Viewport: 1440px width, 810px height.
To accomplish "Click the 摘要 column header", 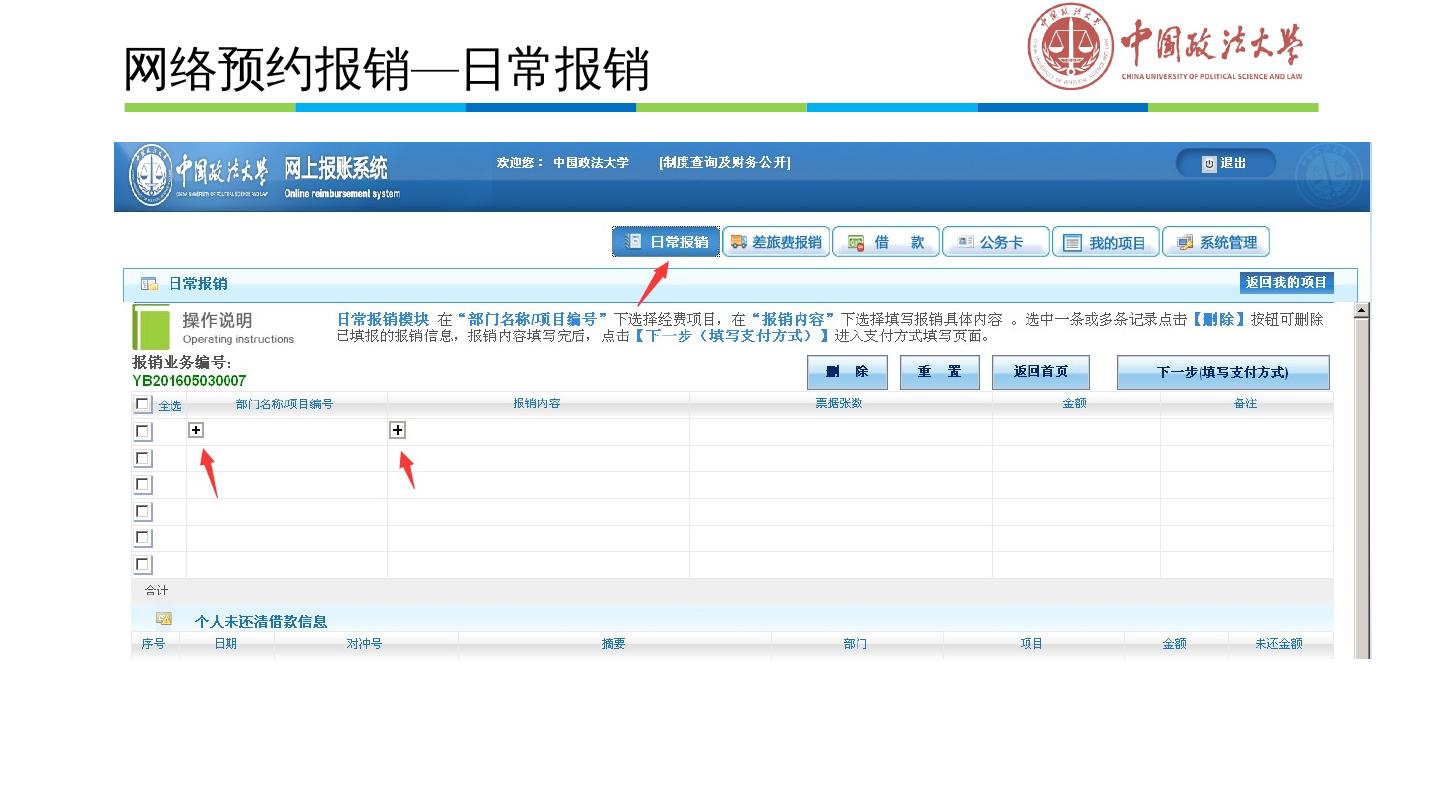I will tap(613, 644).
